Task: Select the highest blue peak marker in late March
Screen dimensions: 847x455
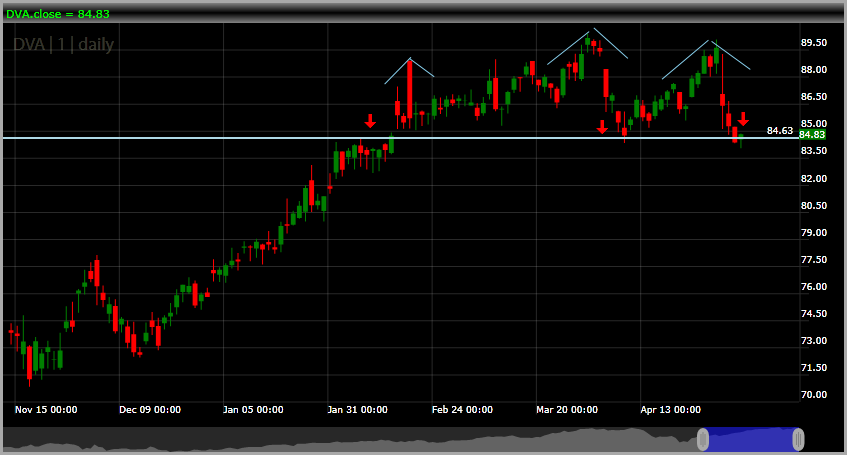Action: [x=588, y=46]
